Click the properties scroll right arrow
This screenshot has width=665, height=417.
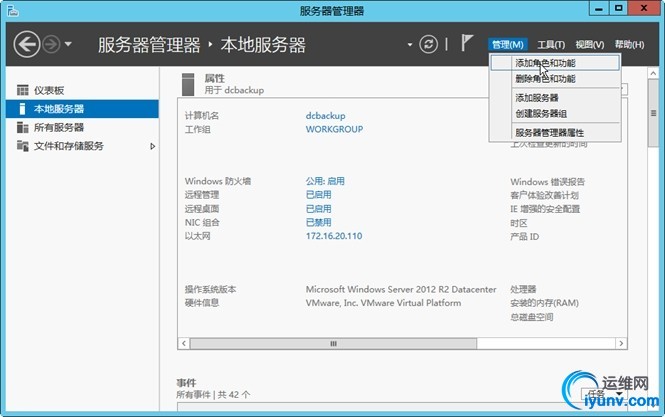[x=621, y=343]
